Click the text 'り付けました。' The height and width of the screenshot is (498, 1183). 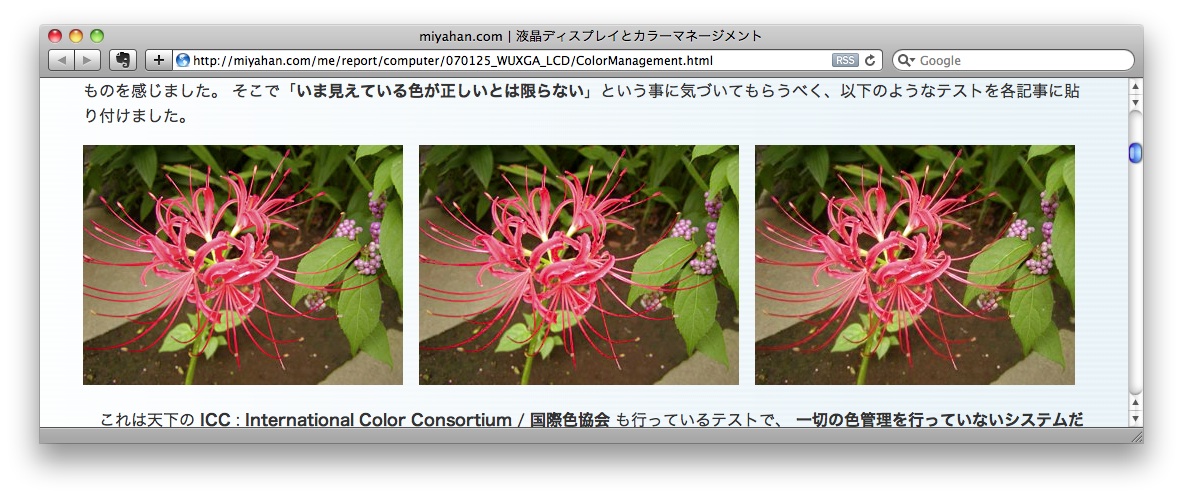[x=137, y=116]
